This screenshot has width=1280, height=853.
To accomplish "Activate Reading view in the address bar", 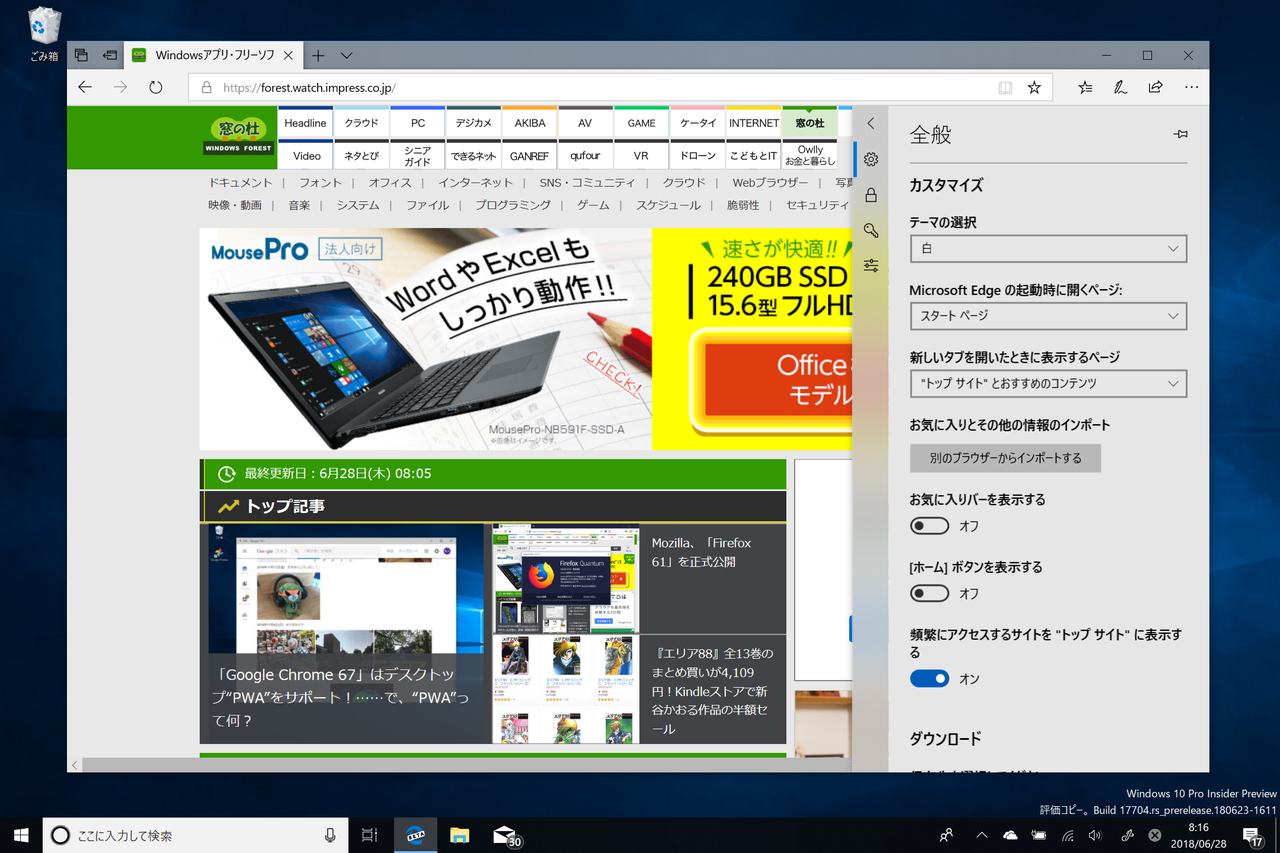I will 1005,87.
